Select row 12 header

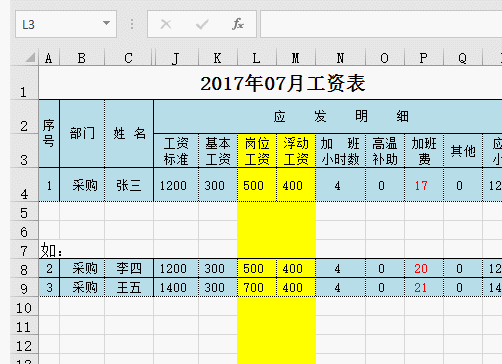(x=24, y=345)
